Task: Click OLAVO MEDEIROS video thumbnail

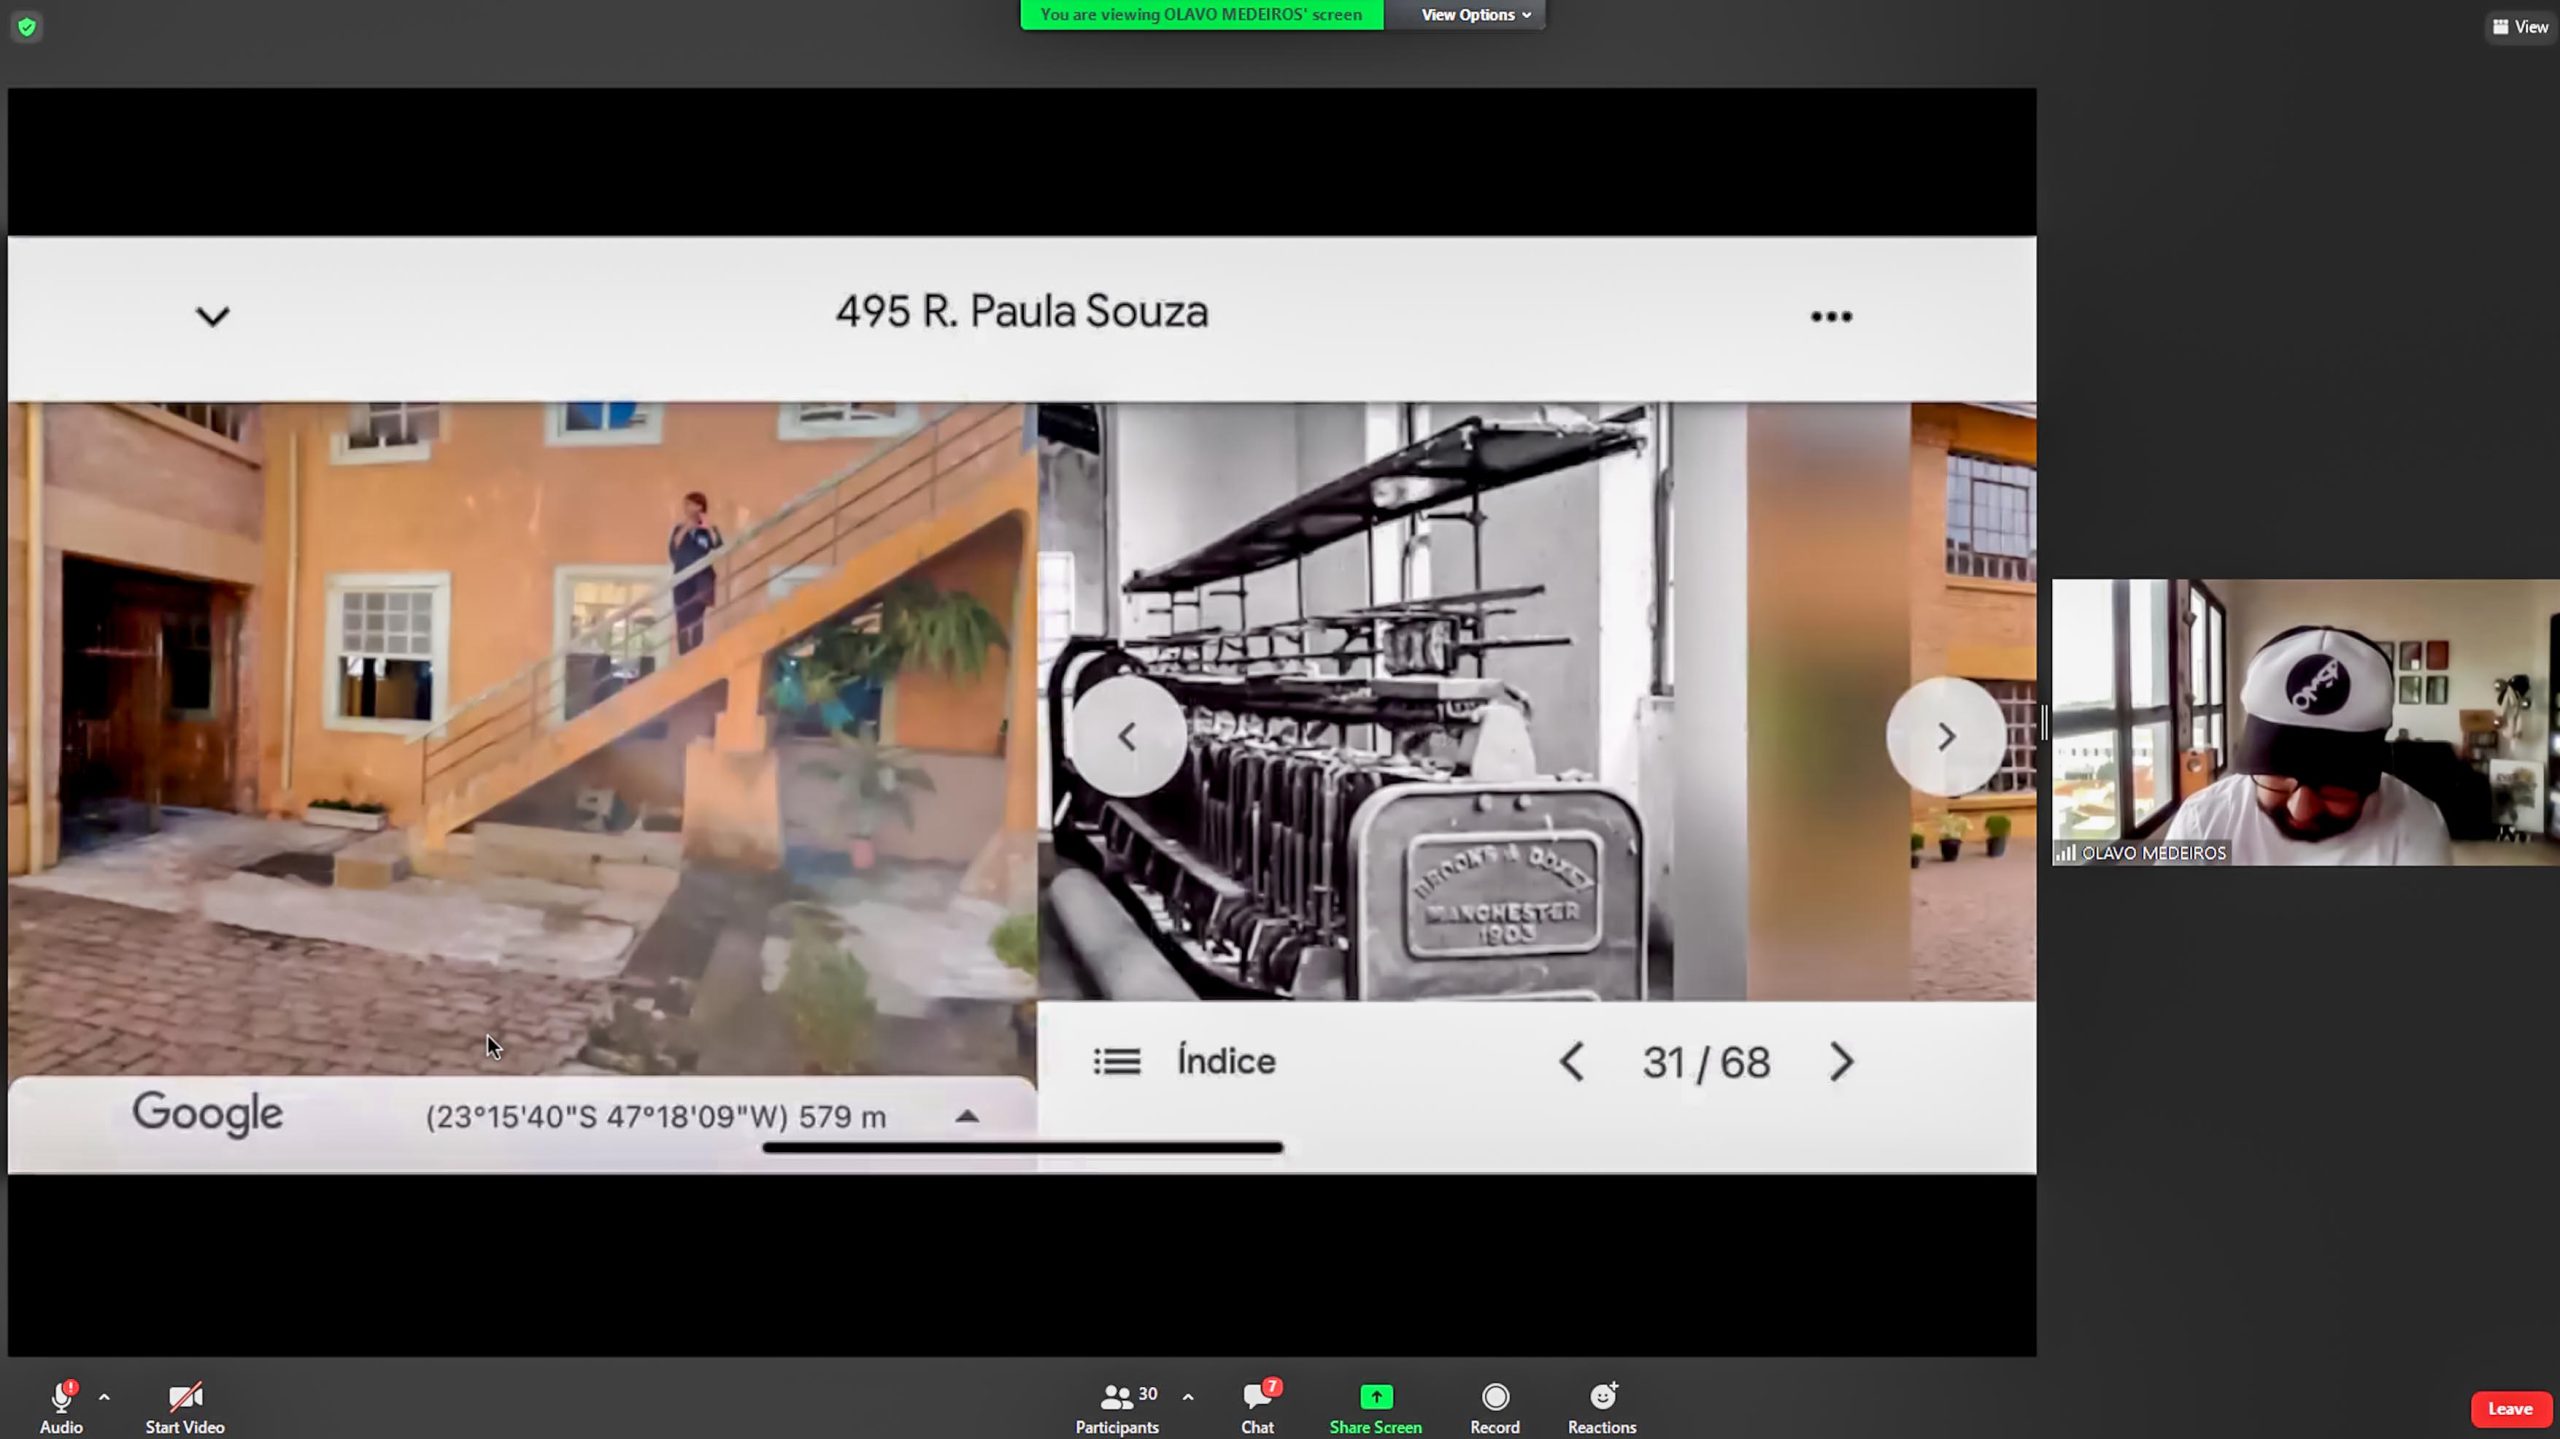Action: 2305,722
